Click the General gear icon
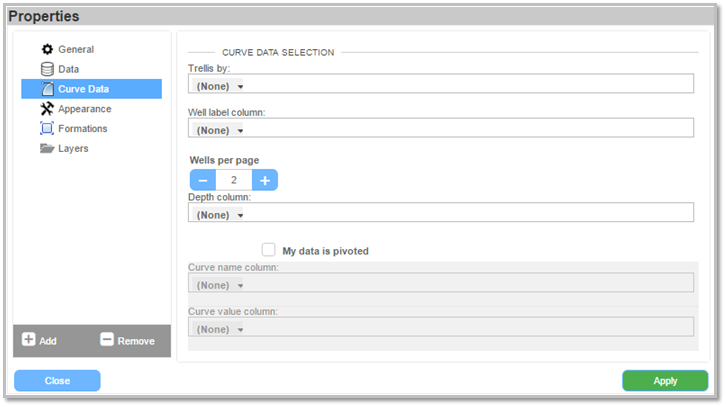The height and width of the screenshot is (407, 726). pos(47,49)
